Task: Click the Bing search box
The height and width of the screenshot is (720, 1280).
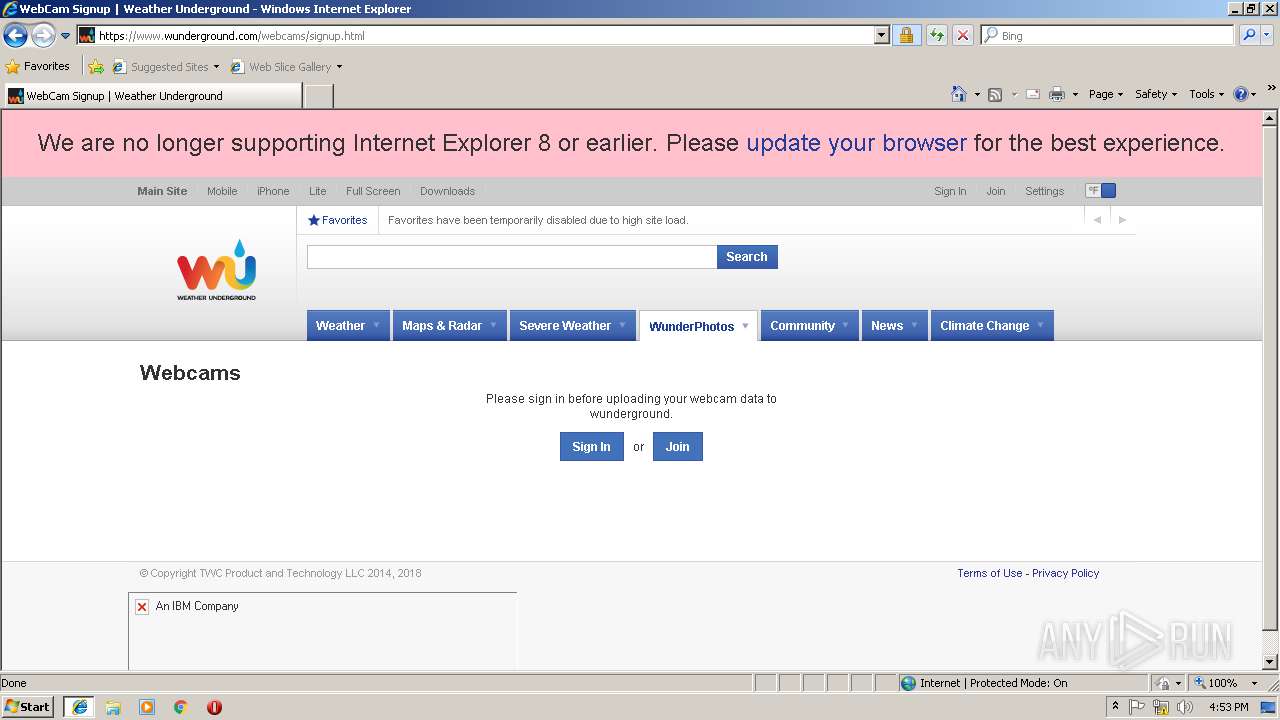Action: (x=1108, y=36)
